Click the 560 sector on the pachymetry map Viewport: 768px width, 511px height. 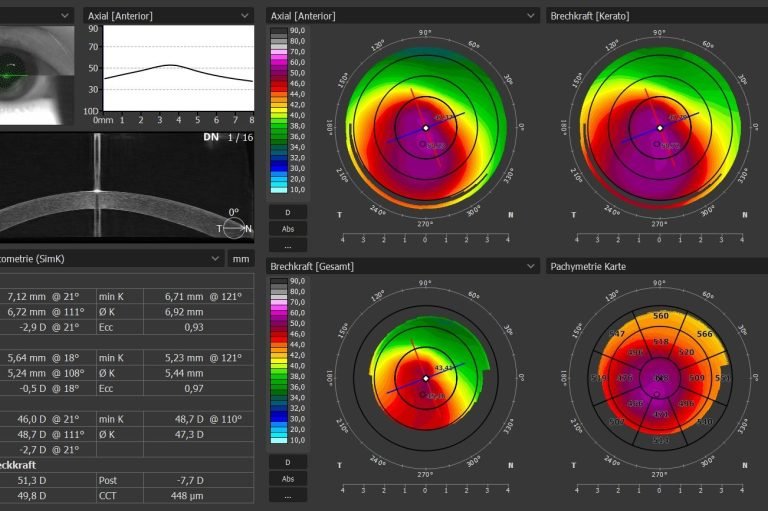(x=661, y=316)
